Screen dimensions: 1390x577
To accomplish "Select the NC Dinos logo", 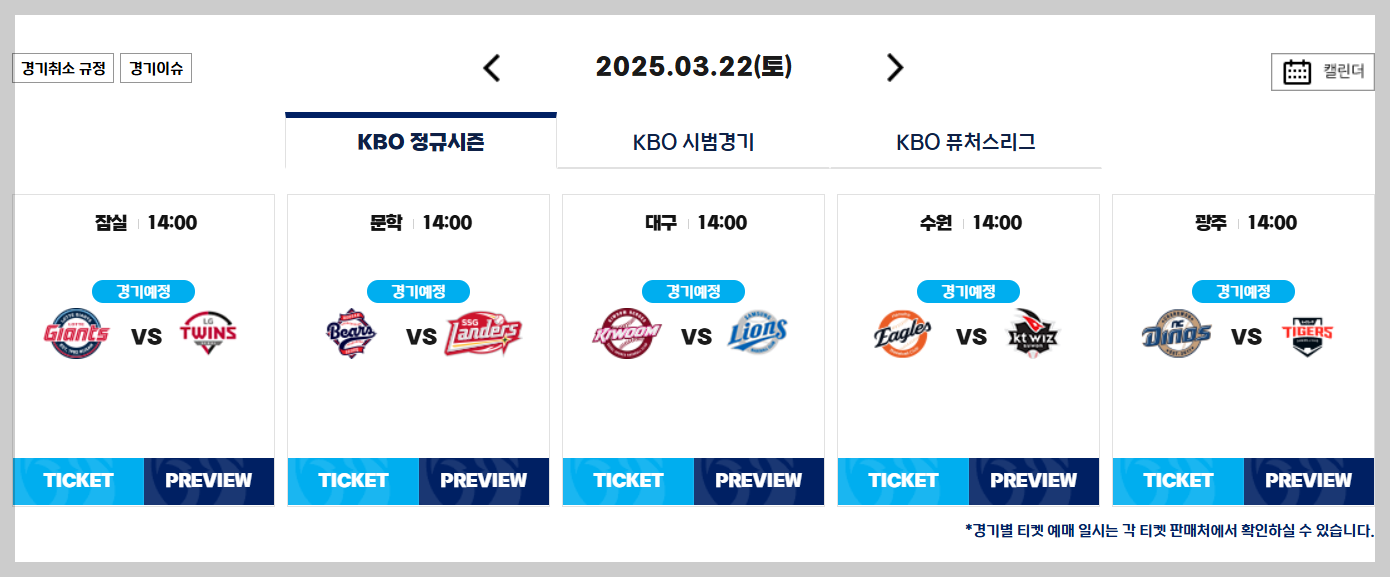I will pyautogui.click(x=1178, y=335).
